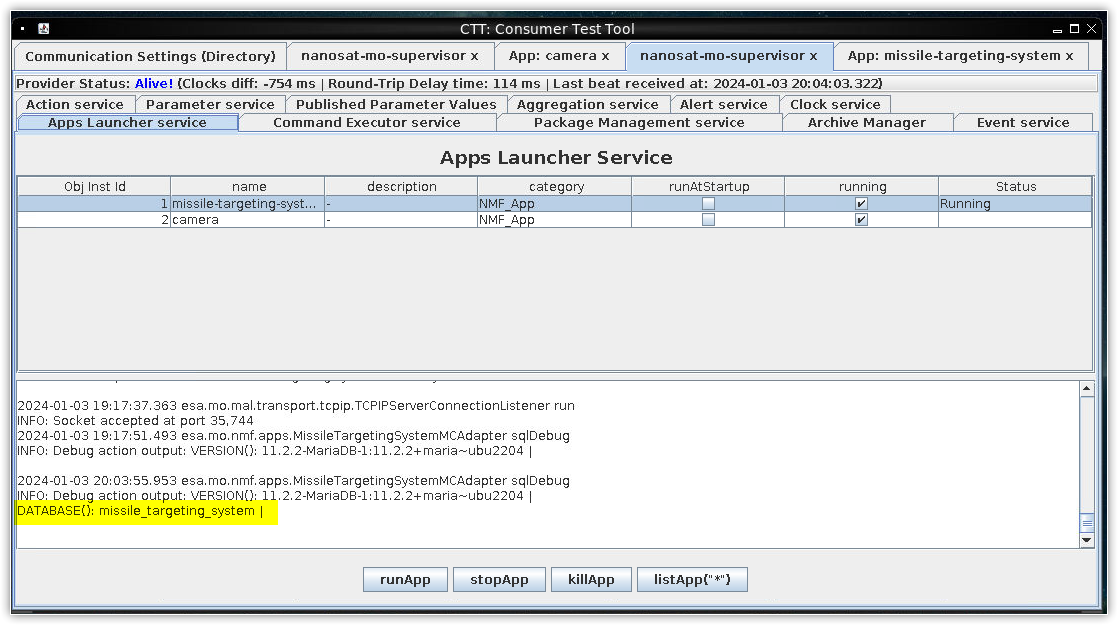Image resolution: width=1118 pixels, height=625 pixels.
Task: Open the Communication Settings (Directory) tab
Action: 150,56
